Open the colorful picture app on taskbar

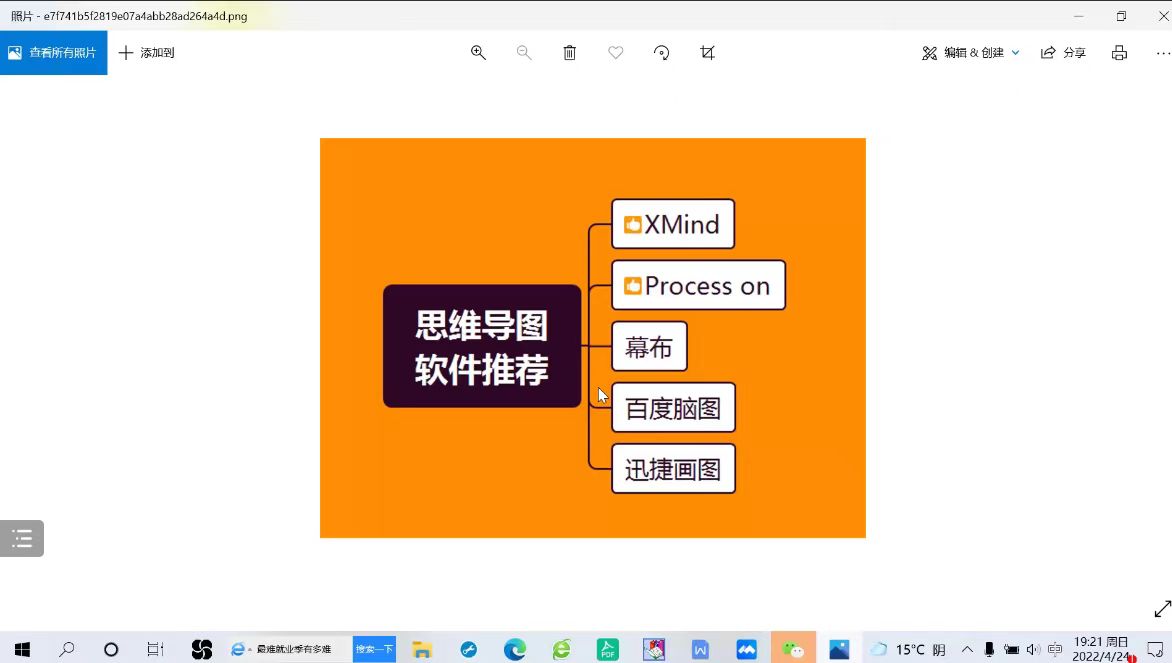pyautogui.click(x=654, y=650)
